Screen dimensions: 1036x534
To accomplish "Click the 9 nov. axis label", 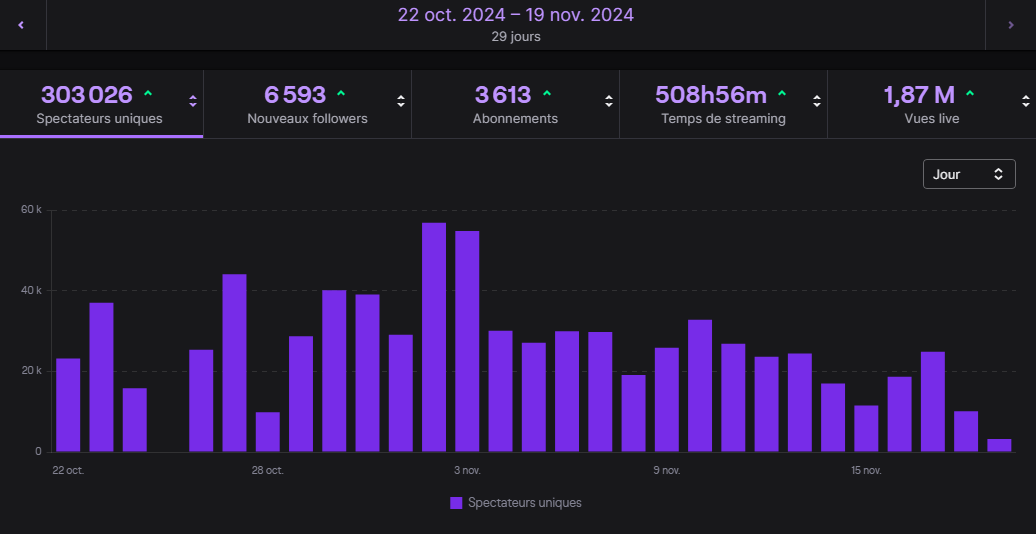I will coord(667,471).
